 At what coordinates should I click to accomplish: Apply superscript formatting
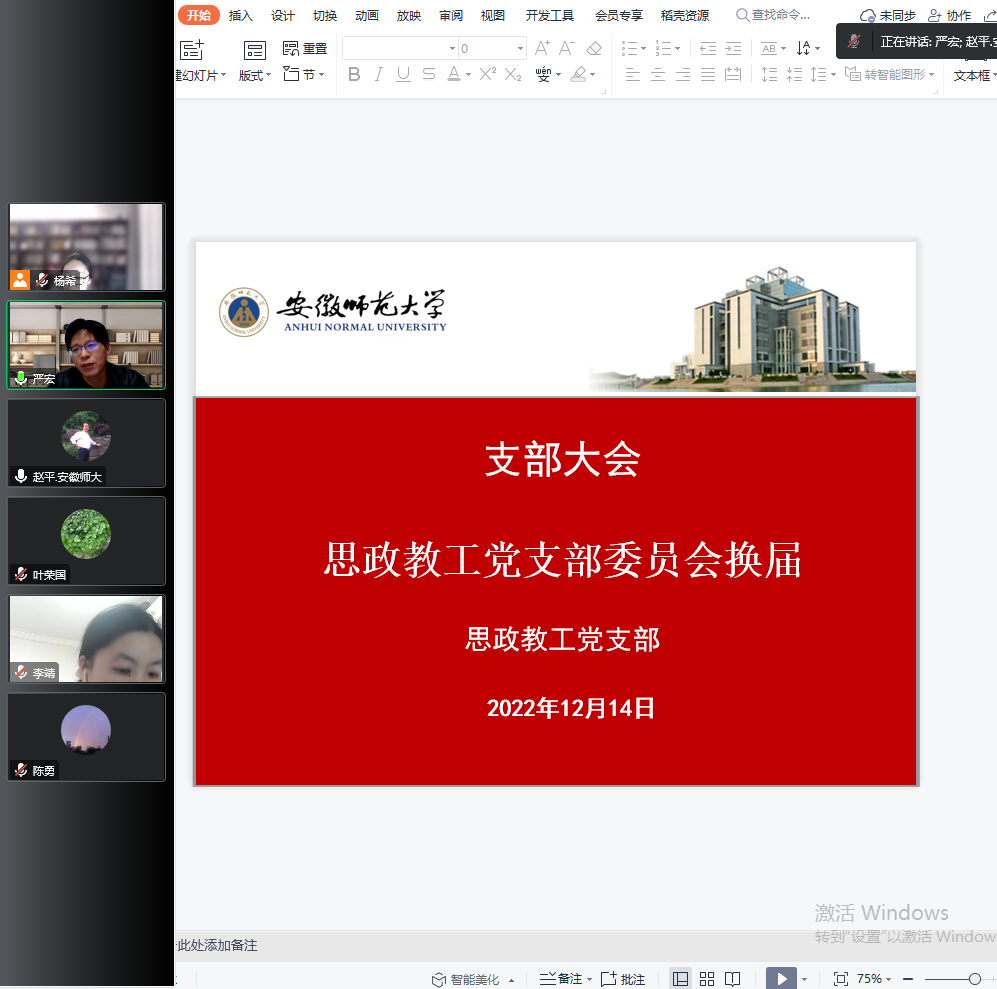coord(488,75)
